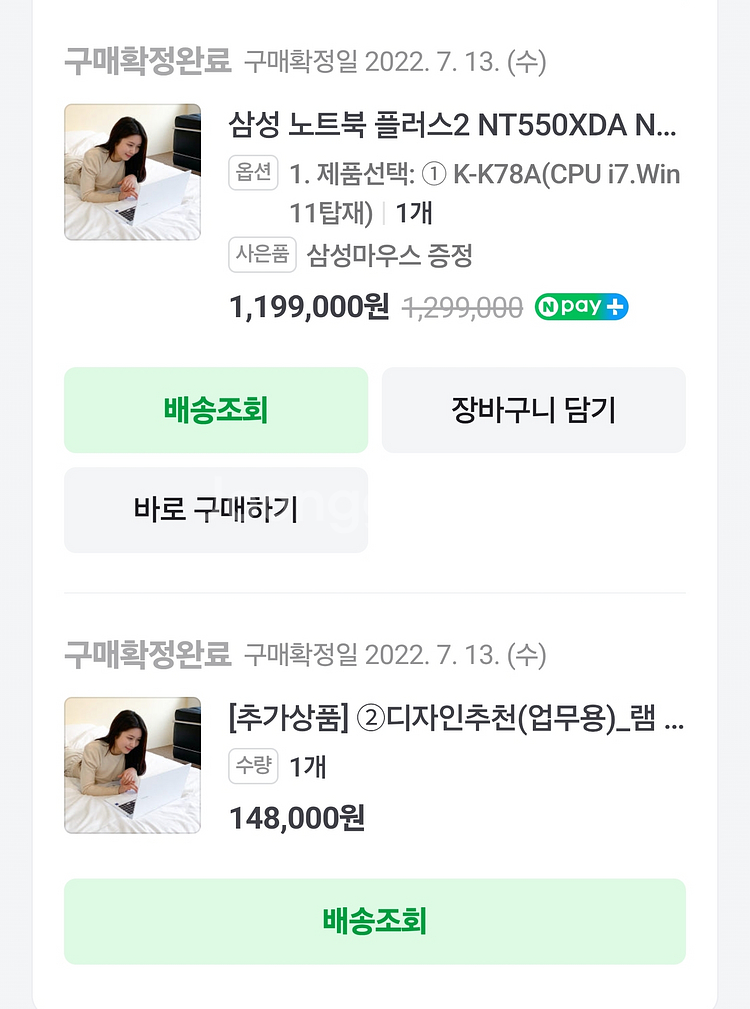Open the Samsung notebook product thumbnail
This screenshot has height=1009, width=750.
pyautogui.click(x=132, y=172)
